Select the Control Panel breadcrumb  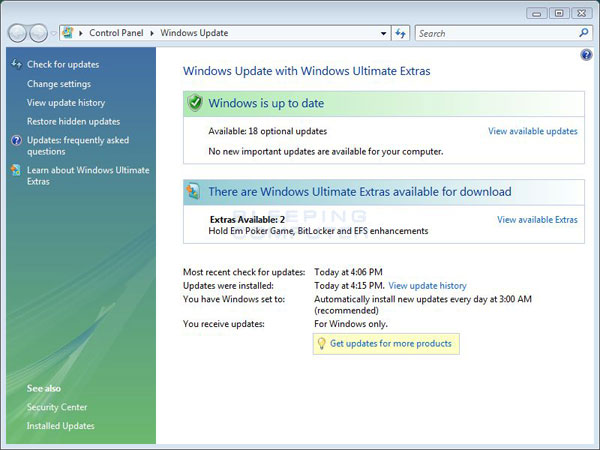coord(116,33)
